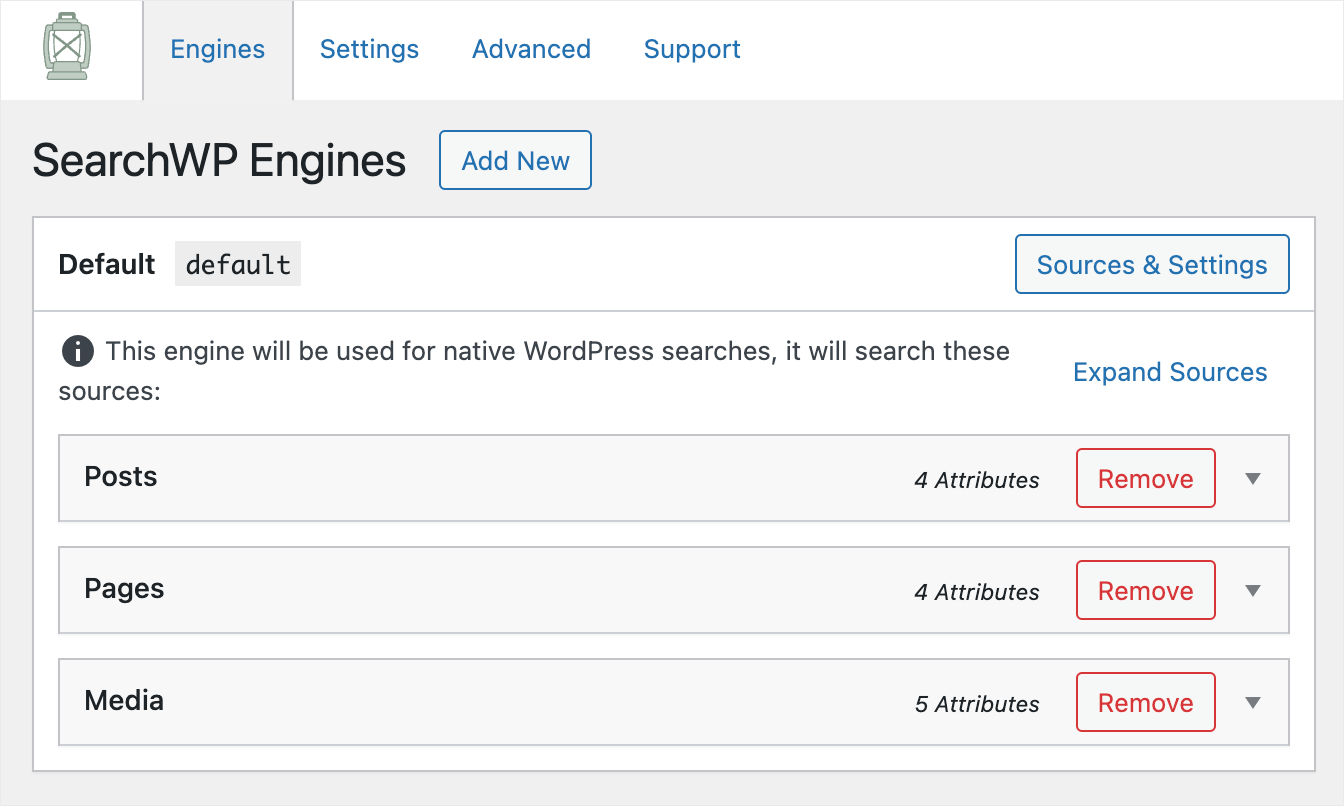Viewport: 1344px width, 806px height.
Task: Click the 'default' engine slug code label
Action: [238, 264]
